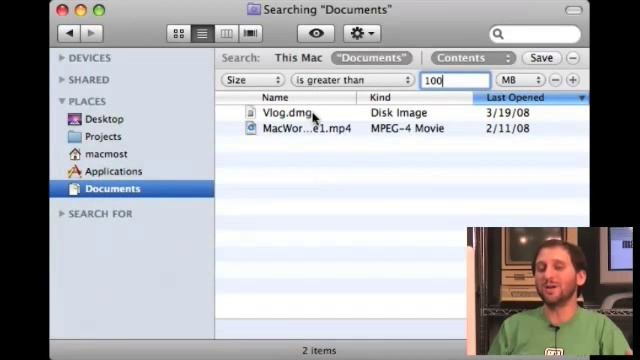Open the MB units dropdown
The height and width of the screenshot is (360, 640).
point(520,80)
